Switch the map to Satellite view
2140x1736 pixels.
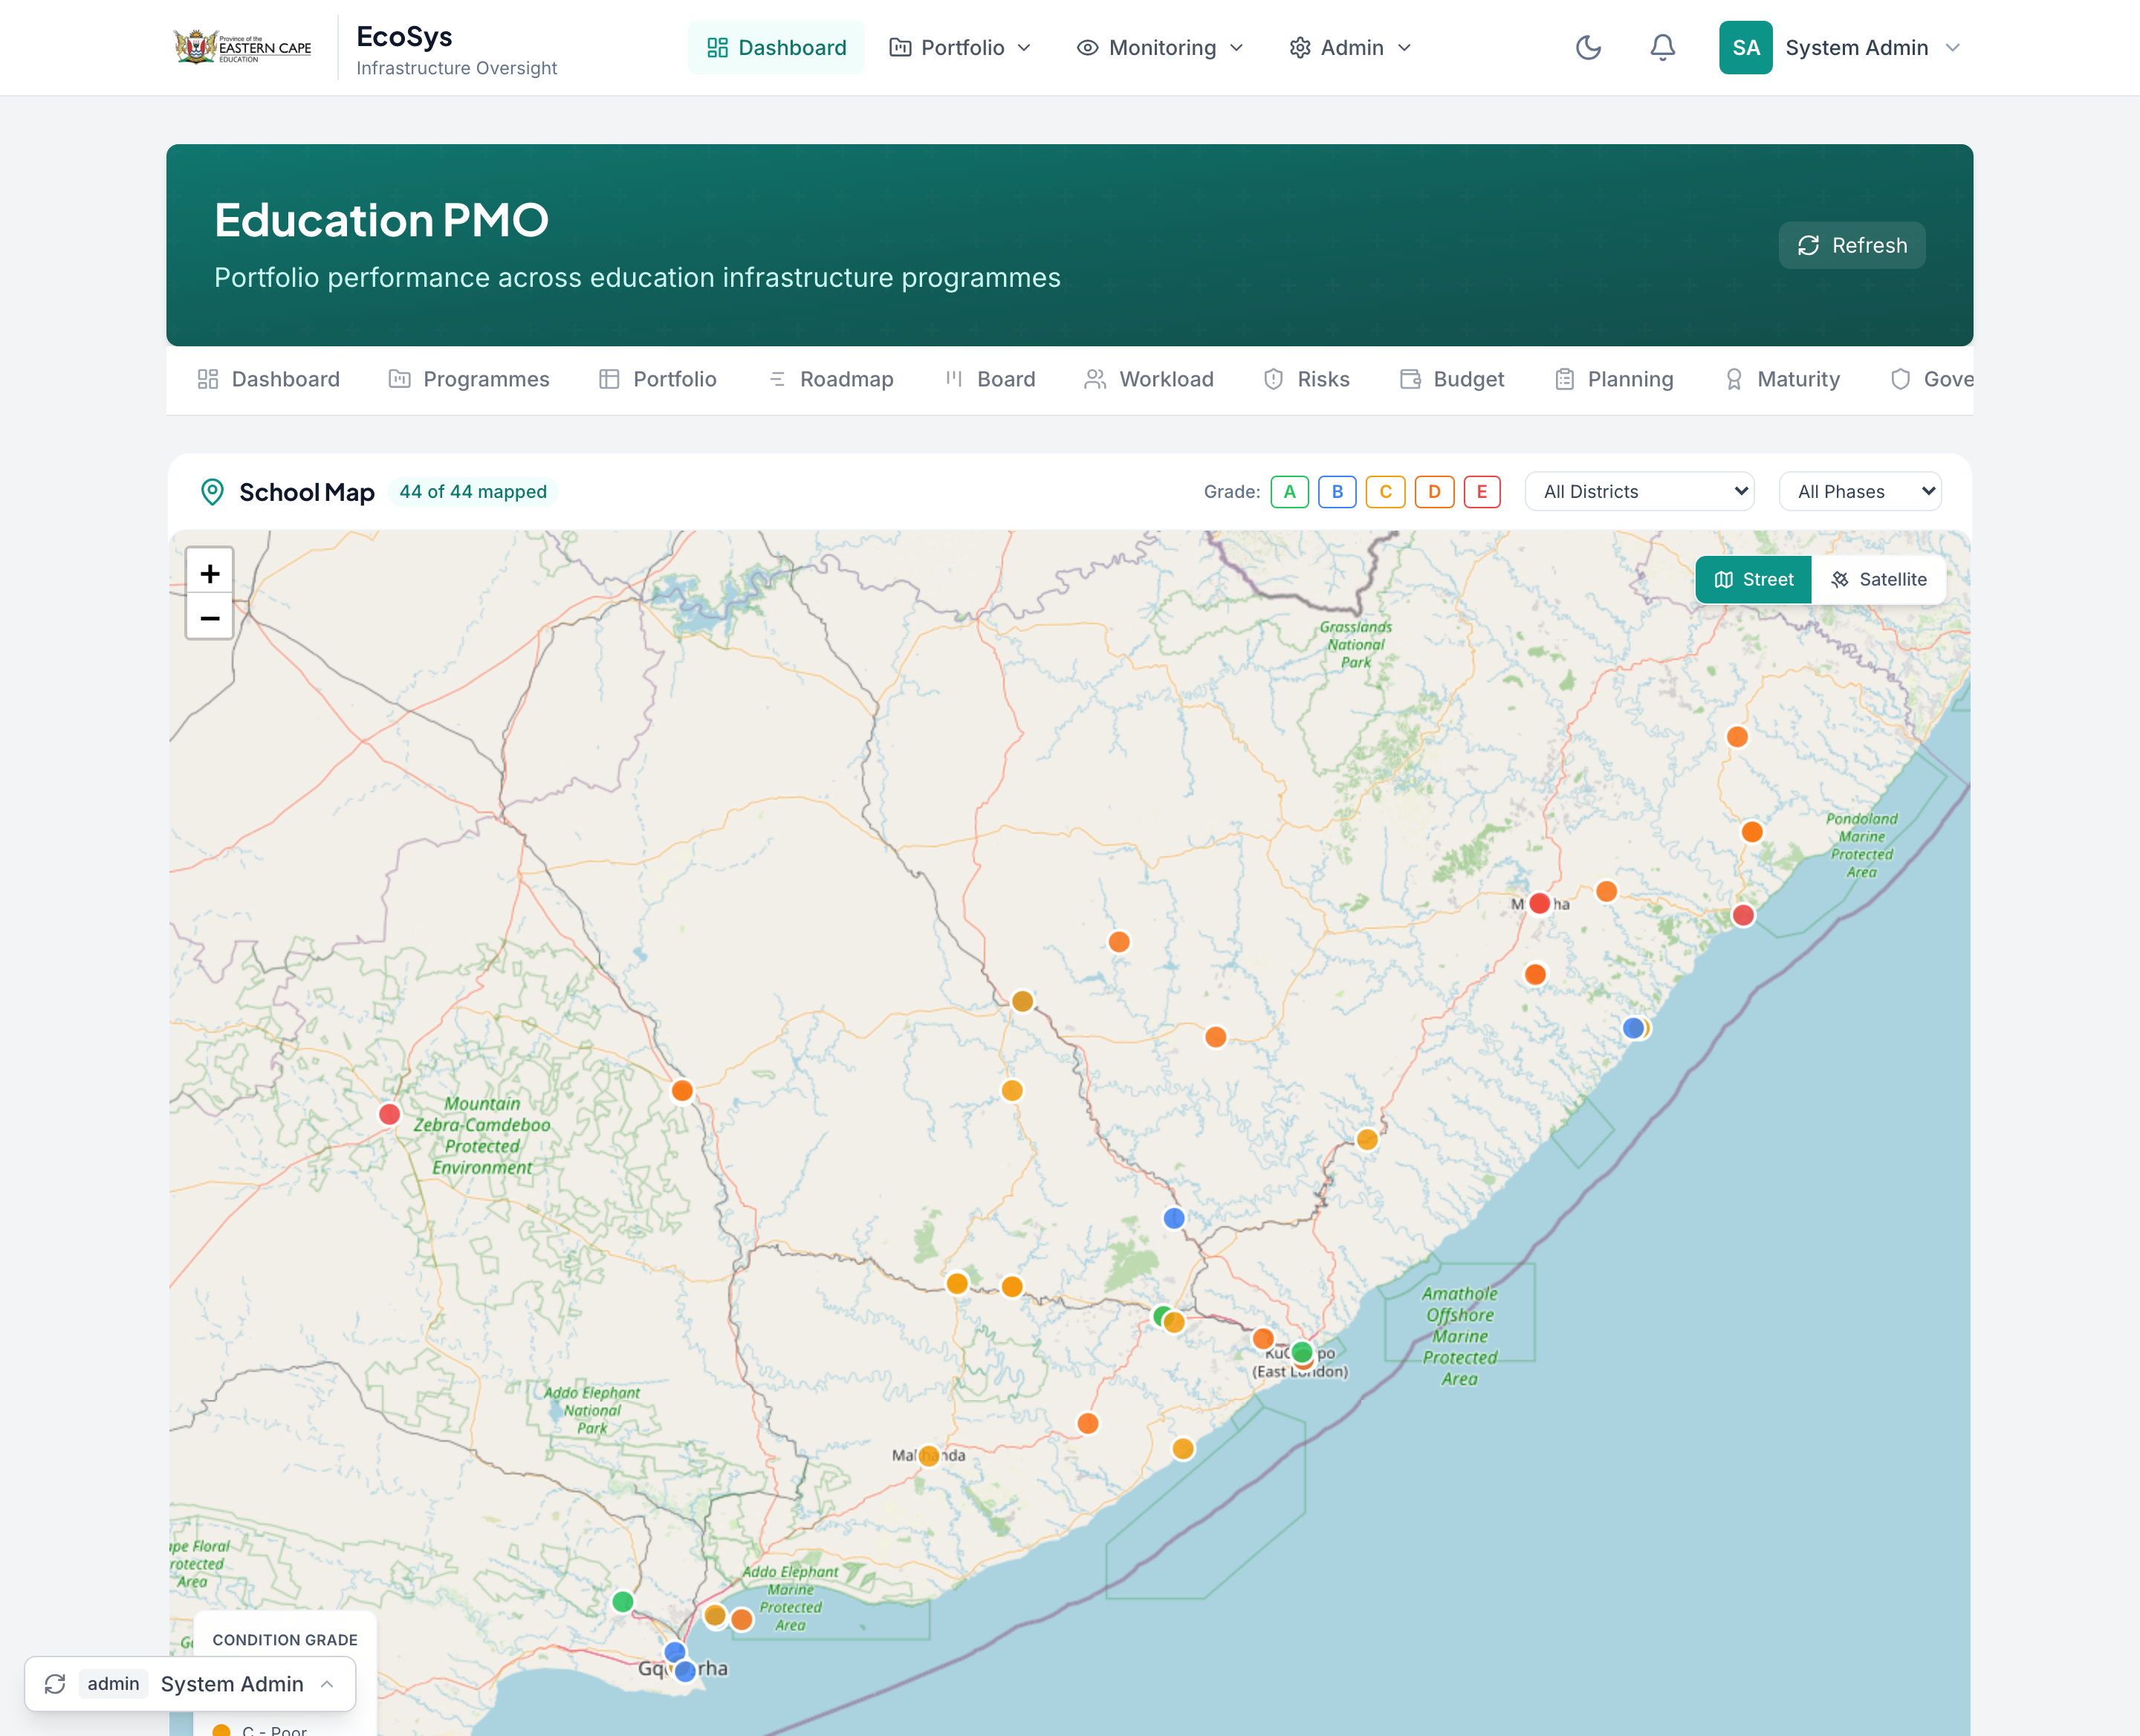coord(1879,579)
